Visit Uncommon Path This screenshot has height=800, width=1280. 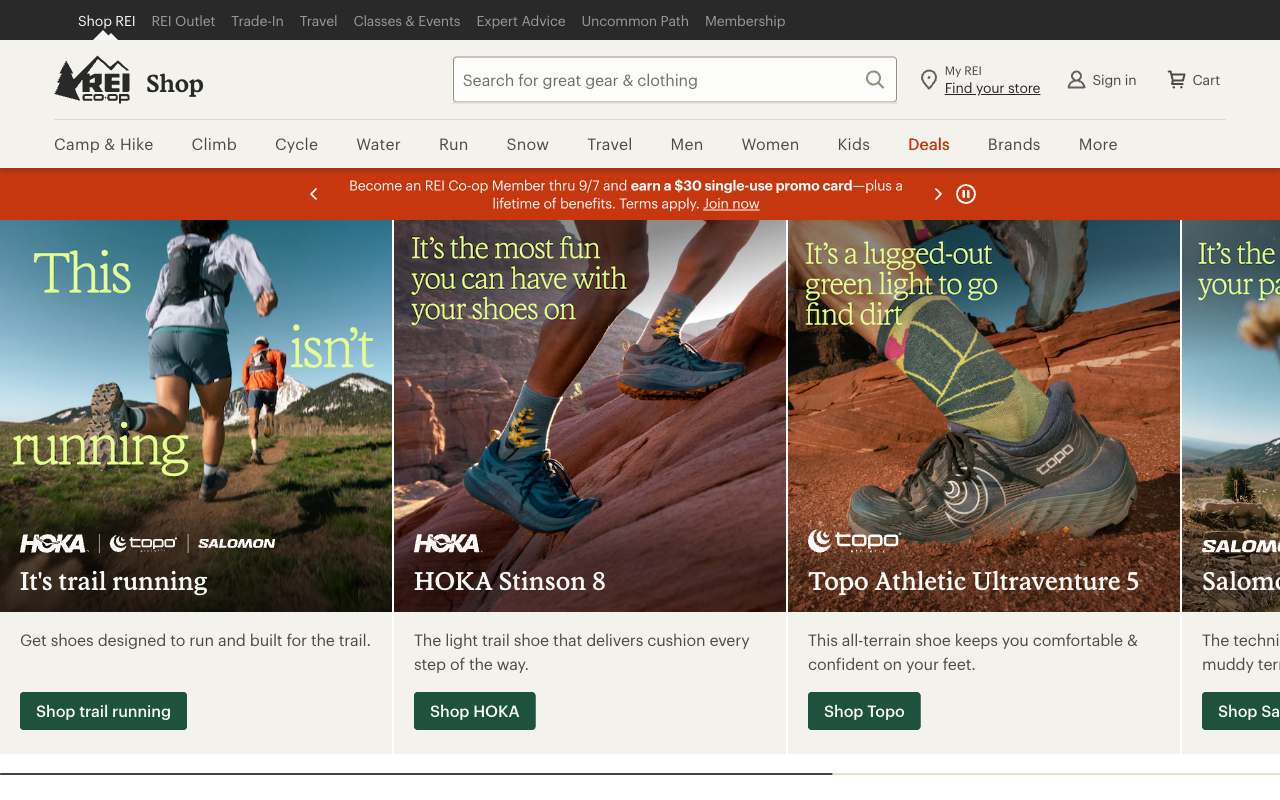(635, 21)
